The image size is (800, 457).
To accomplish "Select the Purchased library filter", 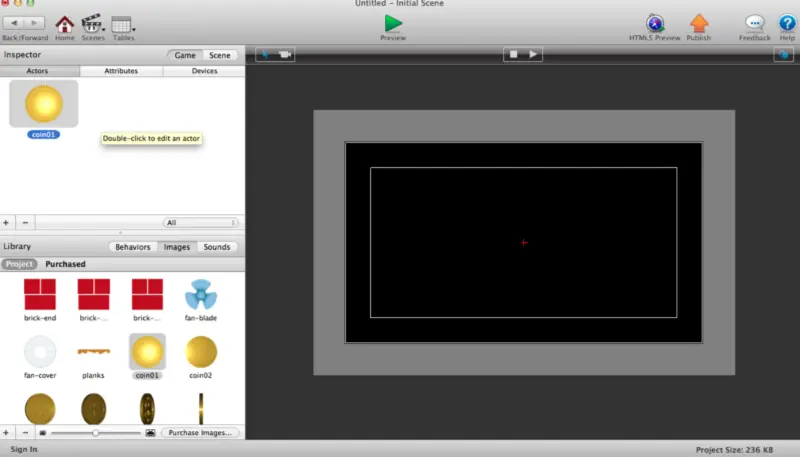I will [x=65, y=264].
